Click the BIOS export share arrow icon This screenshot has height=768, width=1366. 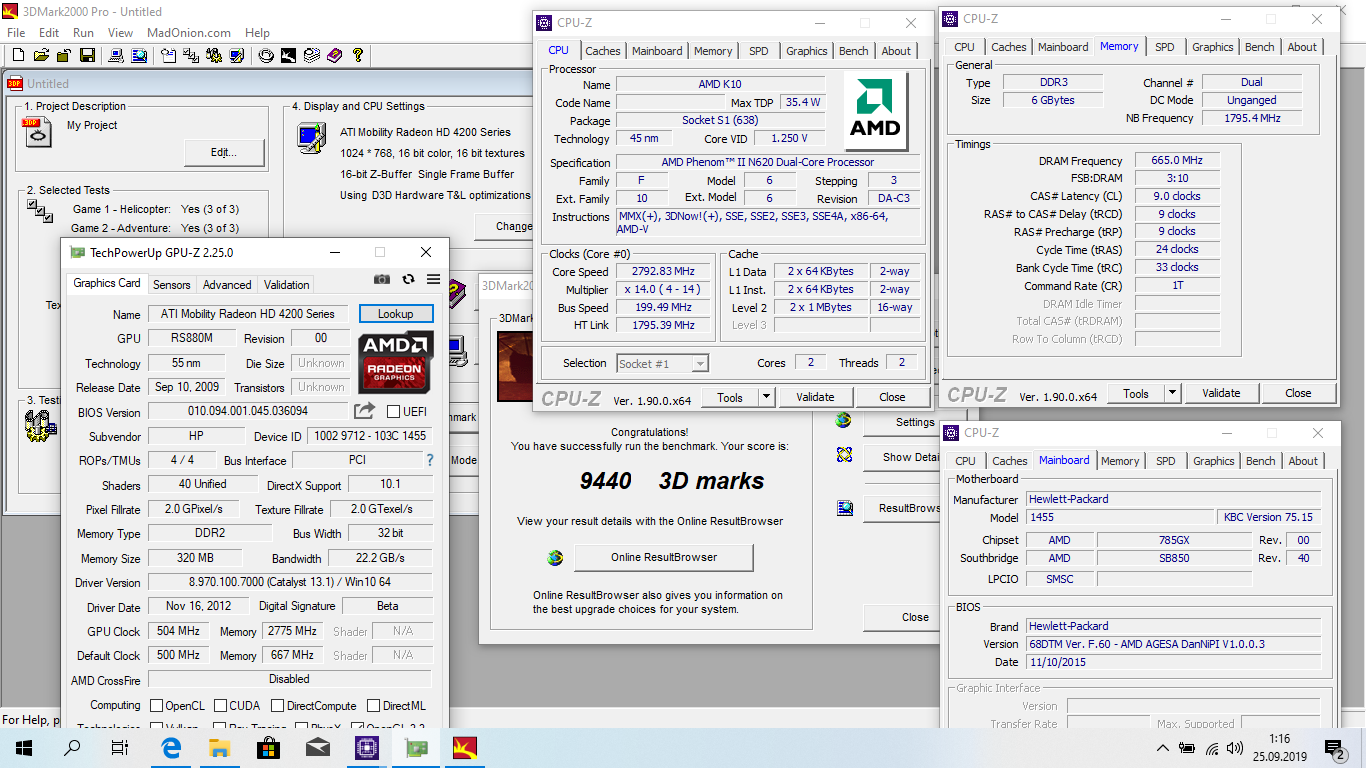365,411
